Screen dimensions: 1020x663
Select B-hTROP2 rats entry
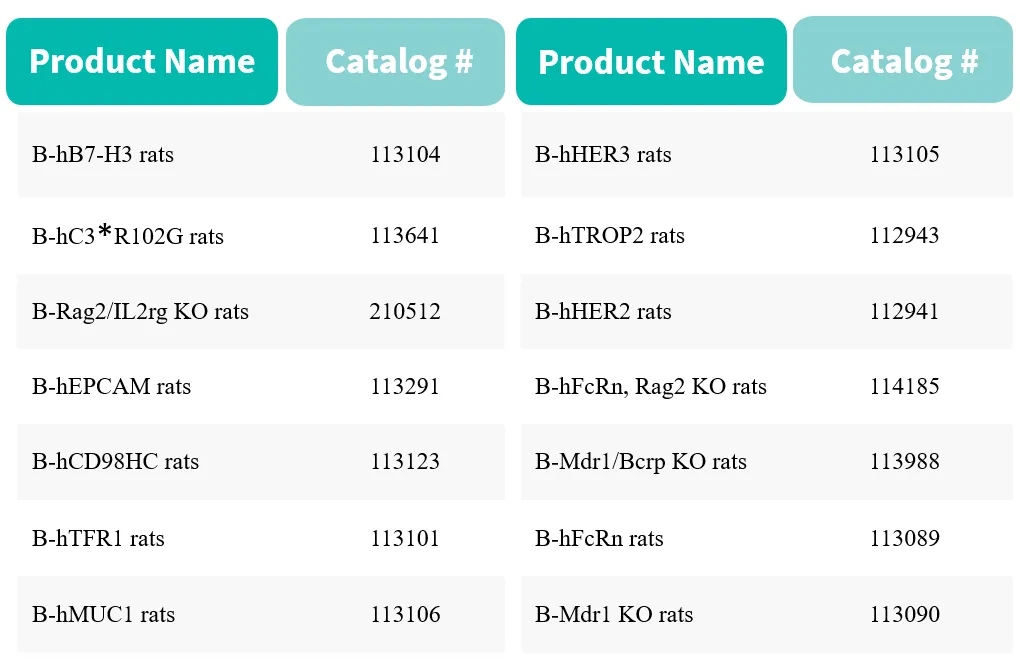(610, 236)
